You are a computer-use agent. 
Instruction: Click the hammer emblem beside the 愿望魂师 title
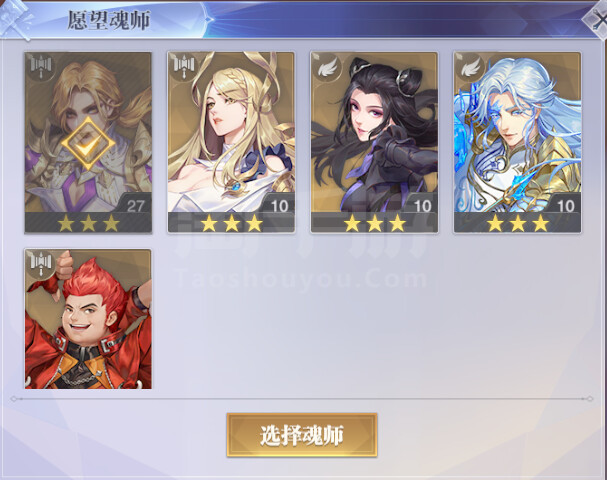tap(15, 19)
